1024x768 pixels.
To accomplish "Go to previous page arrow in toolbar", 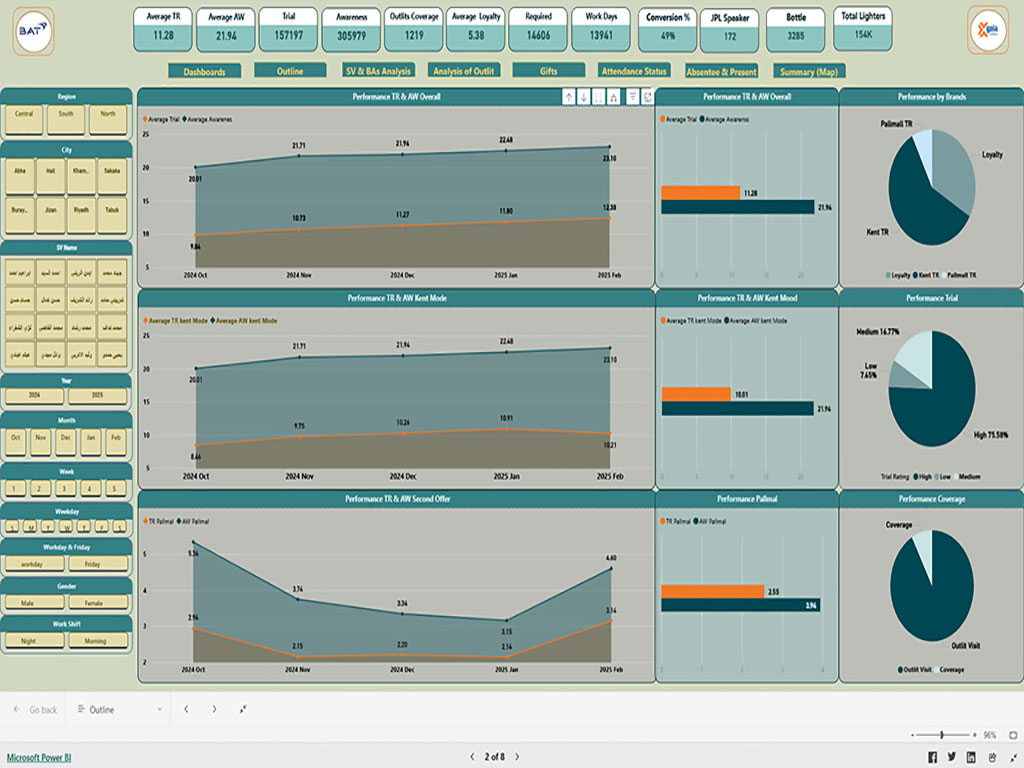I will tap(186, 709).
